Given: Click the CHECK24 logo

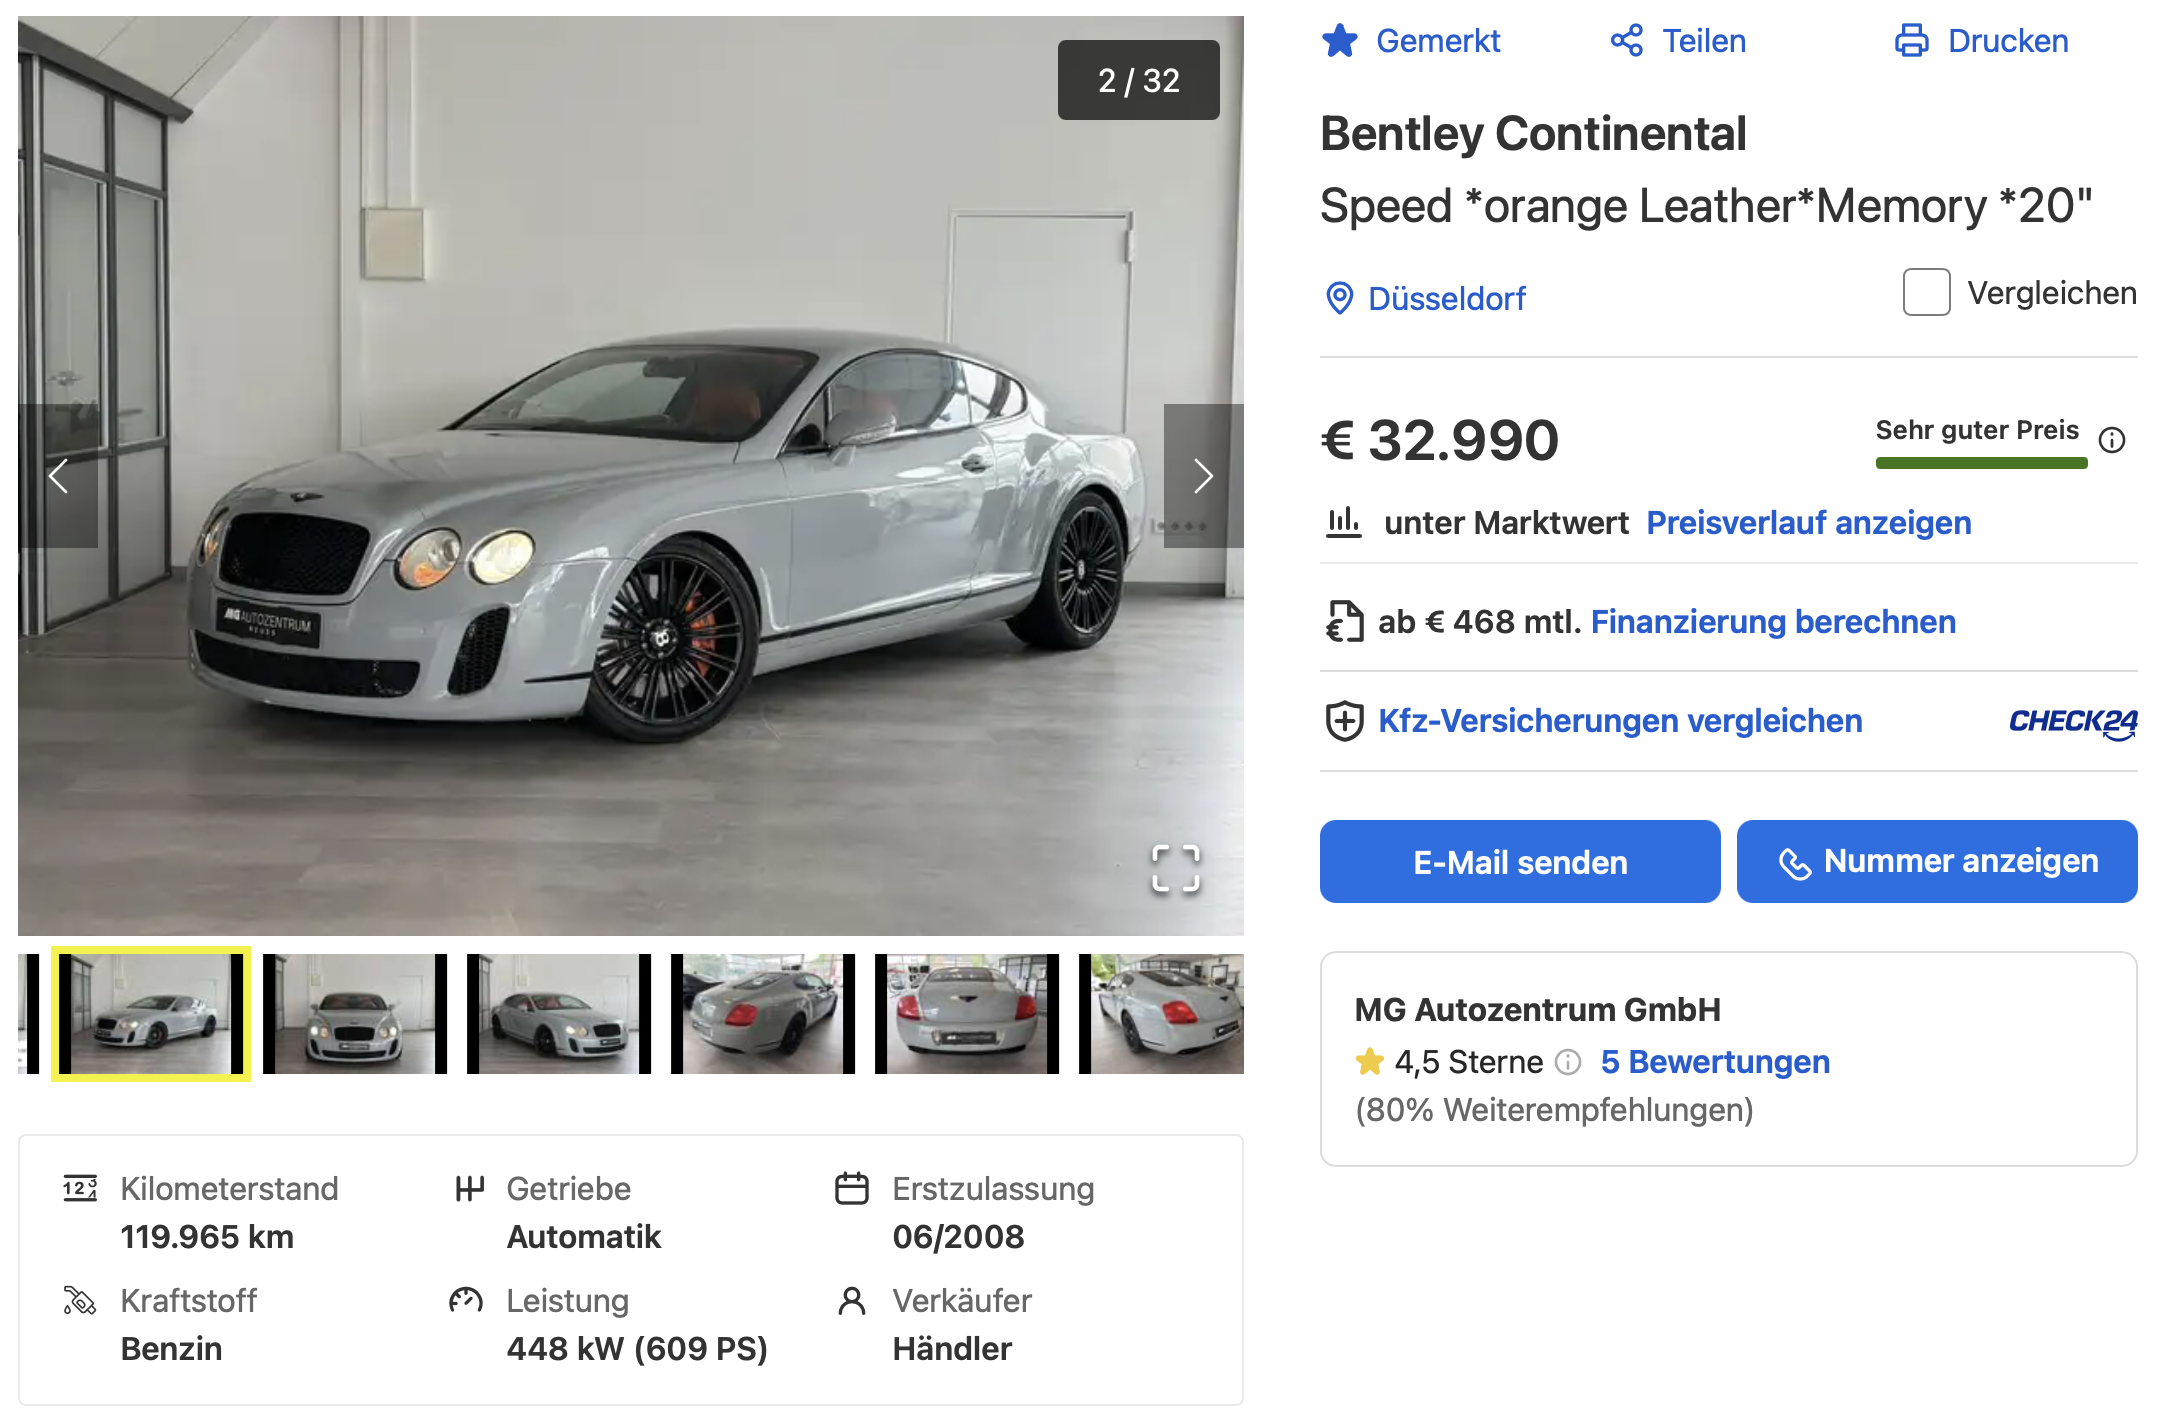Looking at the screenshot, I should 2073,722.
